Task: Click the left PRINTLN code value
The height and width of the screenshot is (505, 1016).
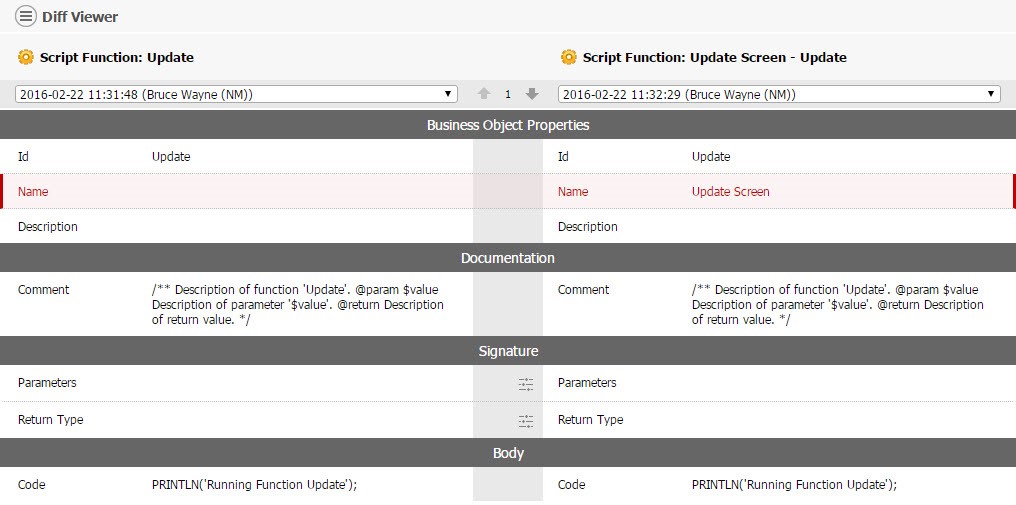Action: tap(254, 485)
